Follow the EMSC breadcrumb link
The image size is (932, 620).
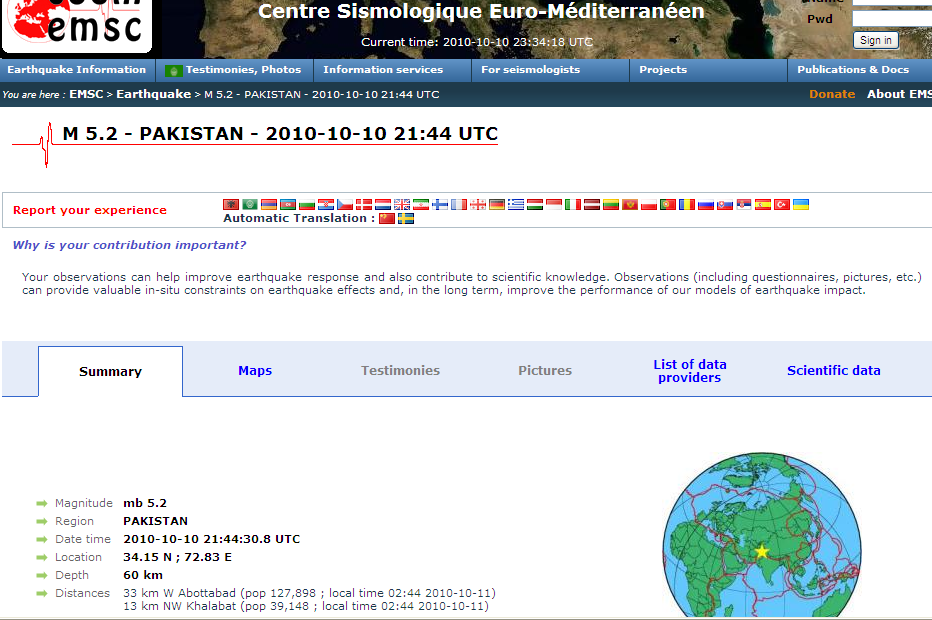pyautogui.click(x=86, y=94)
